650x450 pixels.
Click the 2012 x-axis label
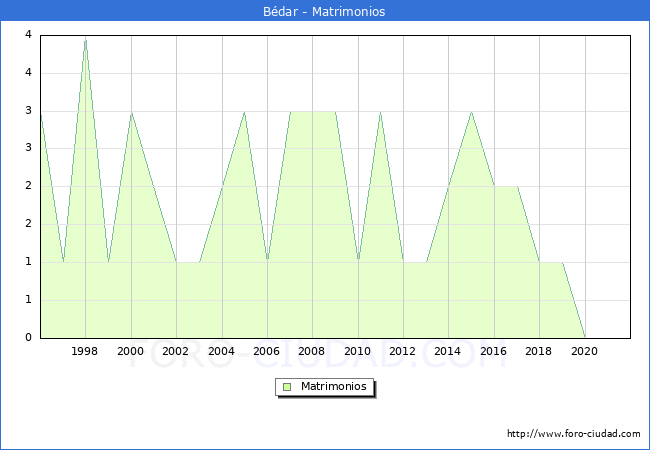point(403,351)
